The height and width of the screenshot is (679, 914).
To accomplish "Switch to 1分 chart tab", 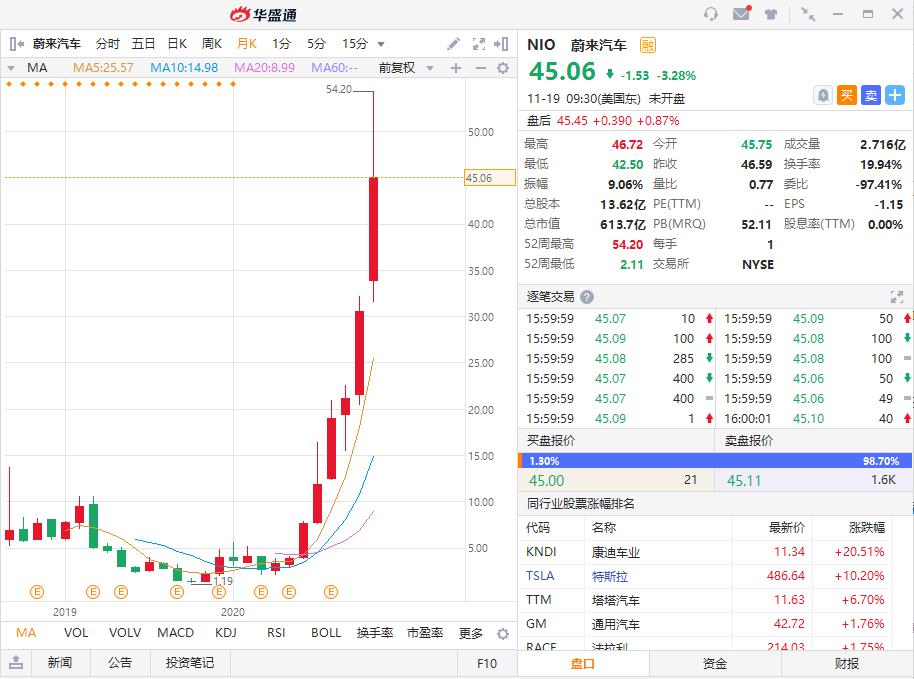I will tap(281, 44).
